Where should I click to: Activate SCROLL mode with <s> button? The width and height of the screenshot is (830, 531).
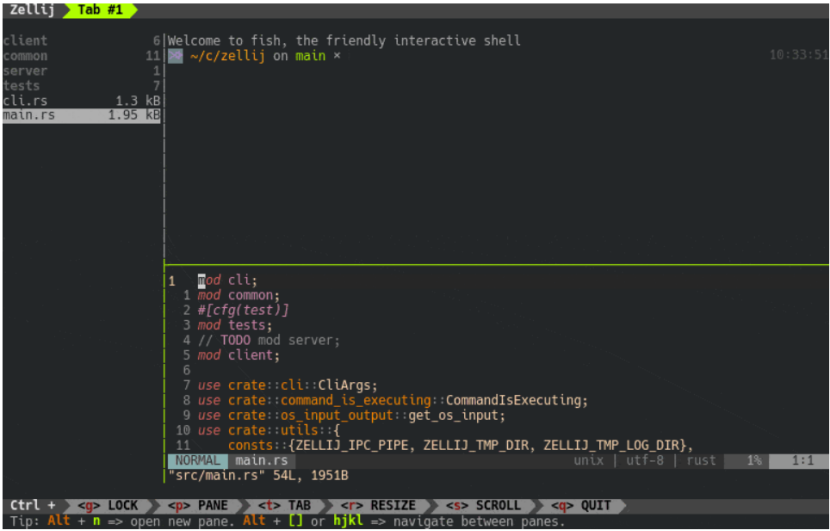(x=483, y=506)
